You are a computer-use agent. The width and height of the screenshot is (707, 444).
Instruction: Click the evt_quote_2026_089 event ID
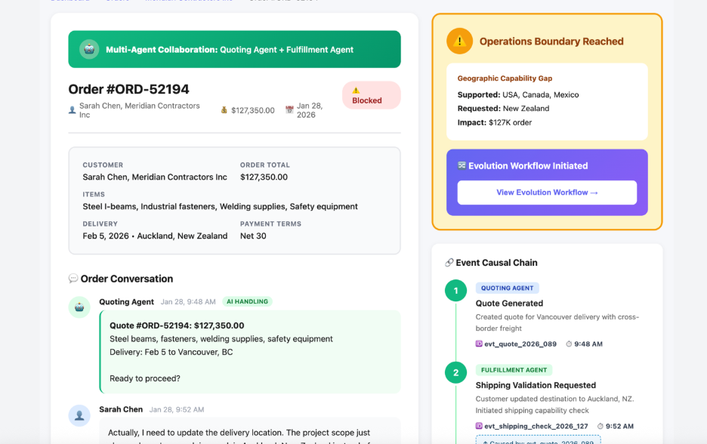click(520, 344)
